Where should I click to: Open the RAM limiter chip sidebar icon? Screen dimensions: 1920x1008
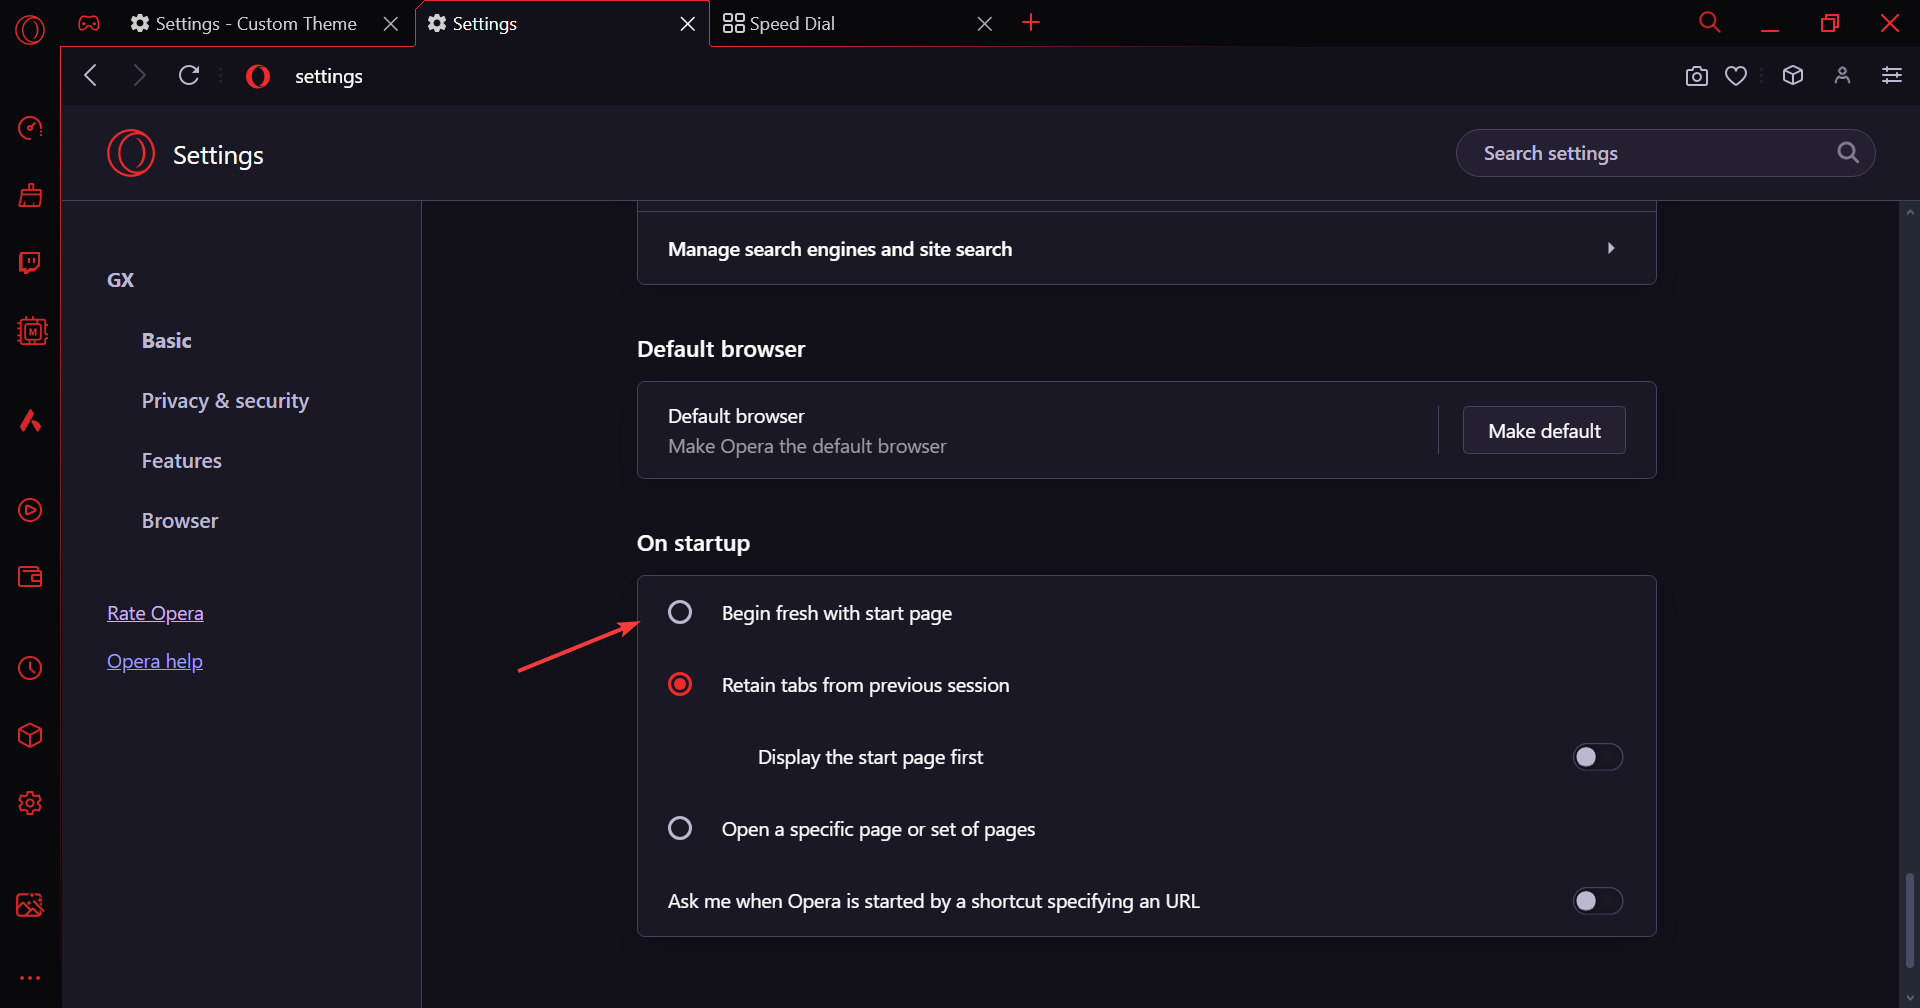tap(32, 331)
